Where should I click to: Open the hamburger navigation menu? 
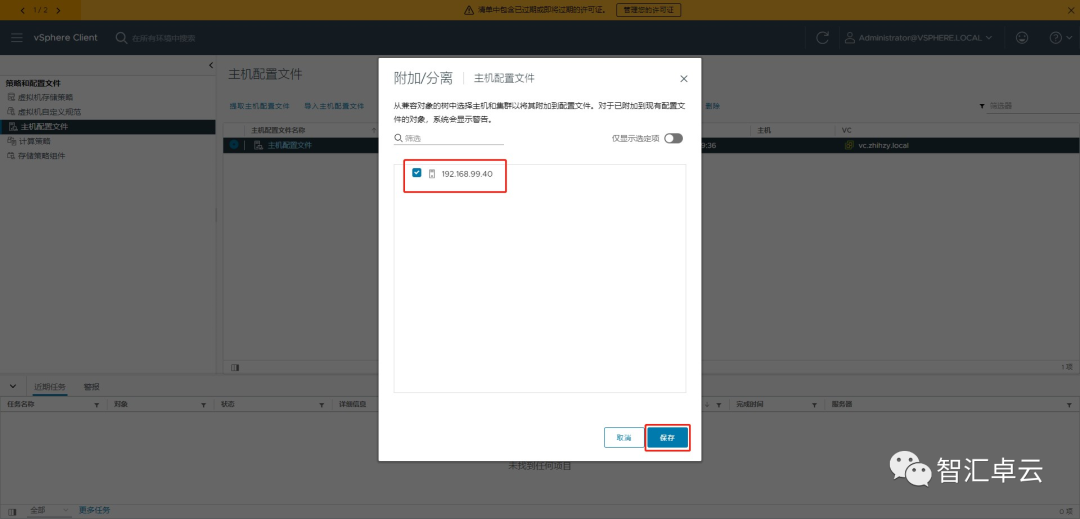pyautogui.click(x=17, y=37)
